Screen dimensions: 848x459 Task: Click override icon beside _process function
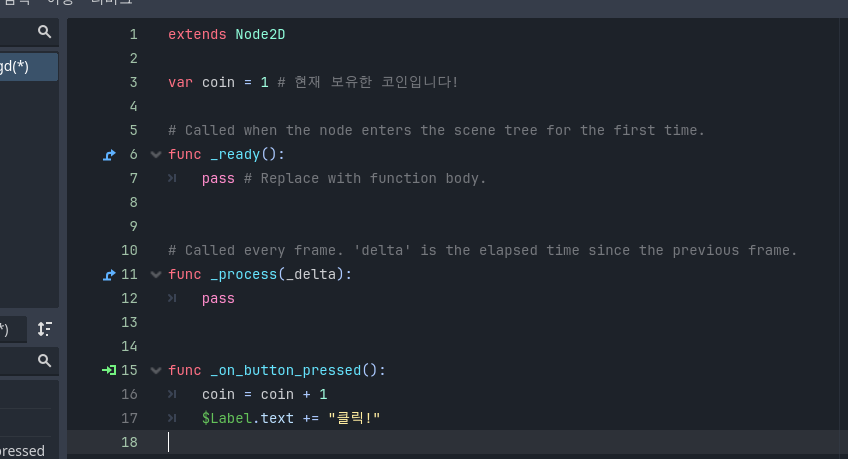pyautogui.click(x=109, y=275)
